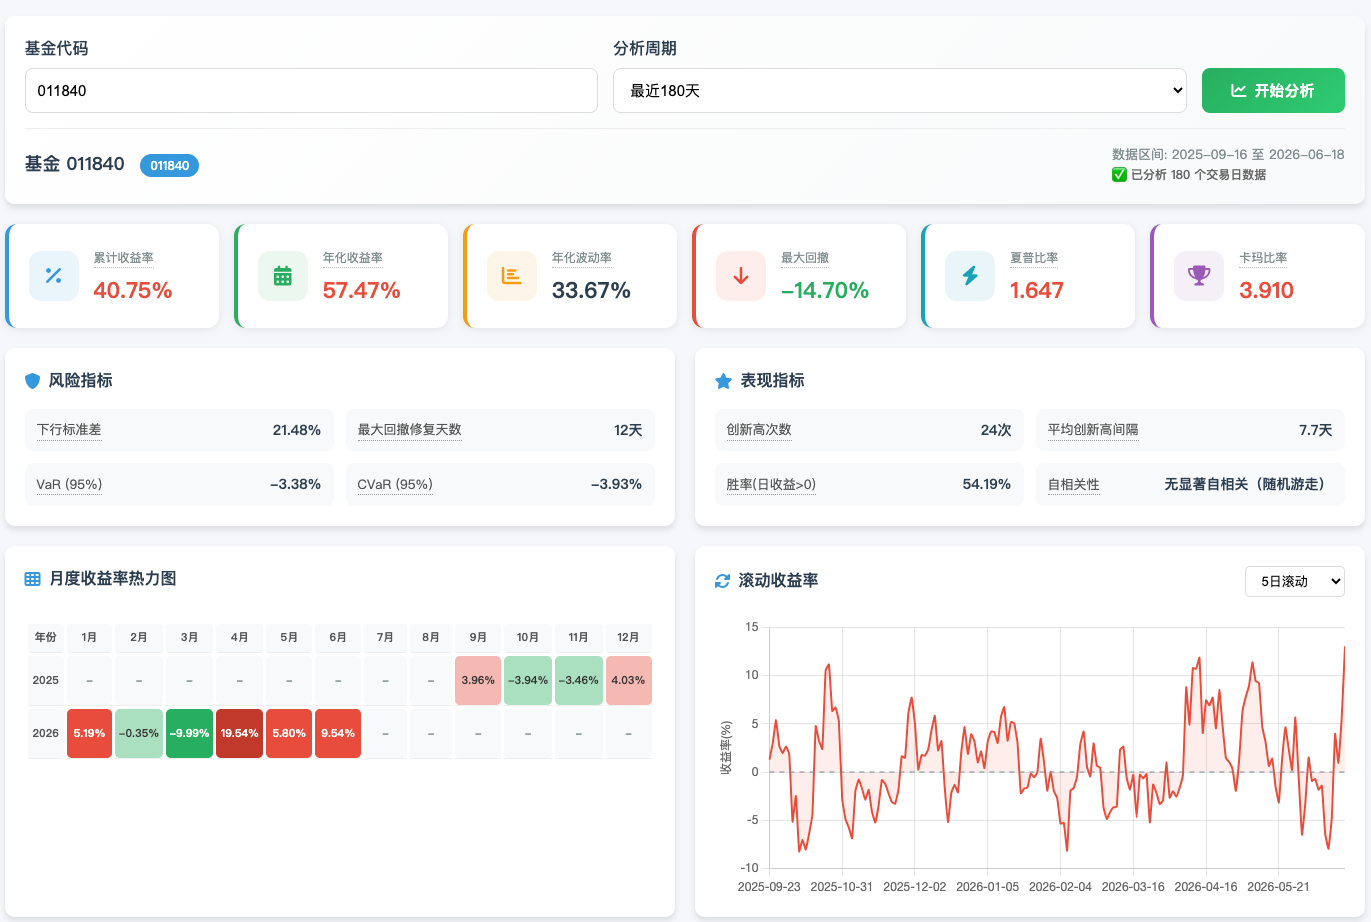Click the star icon beside 表现指标
1371x922 pixels.
tap(724, 381)
